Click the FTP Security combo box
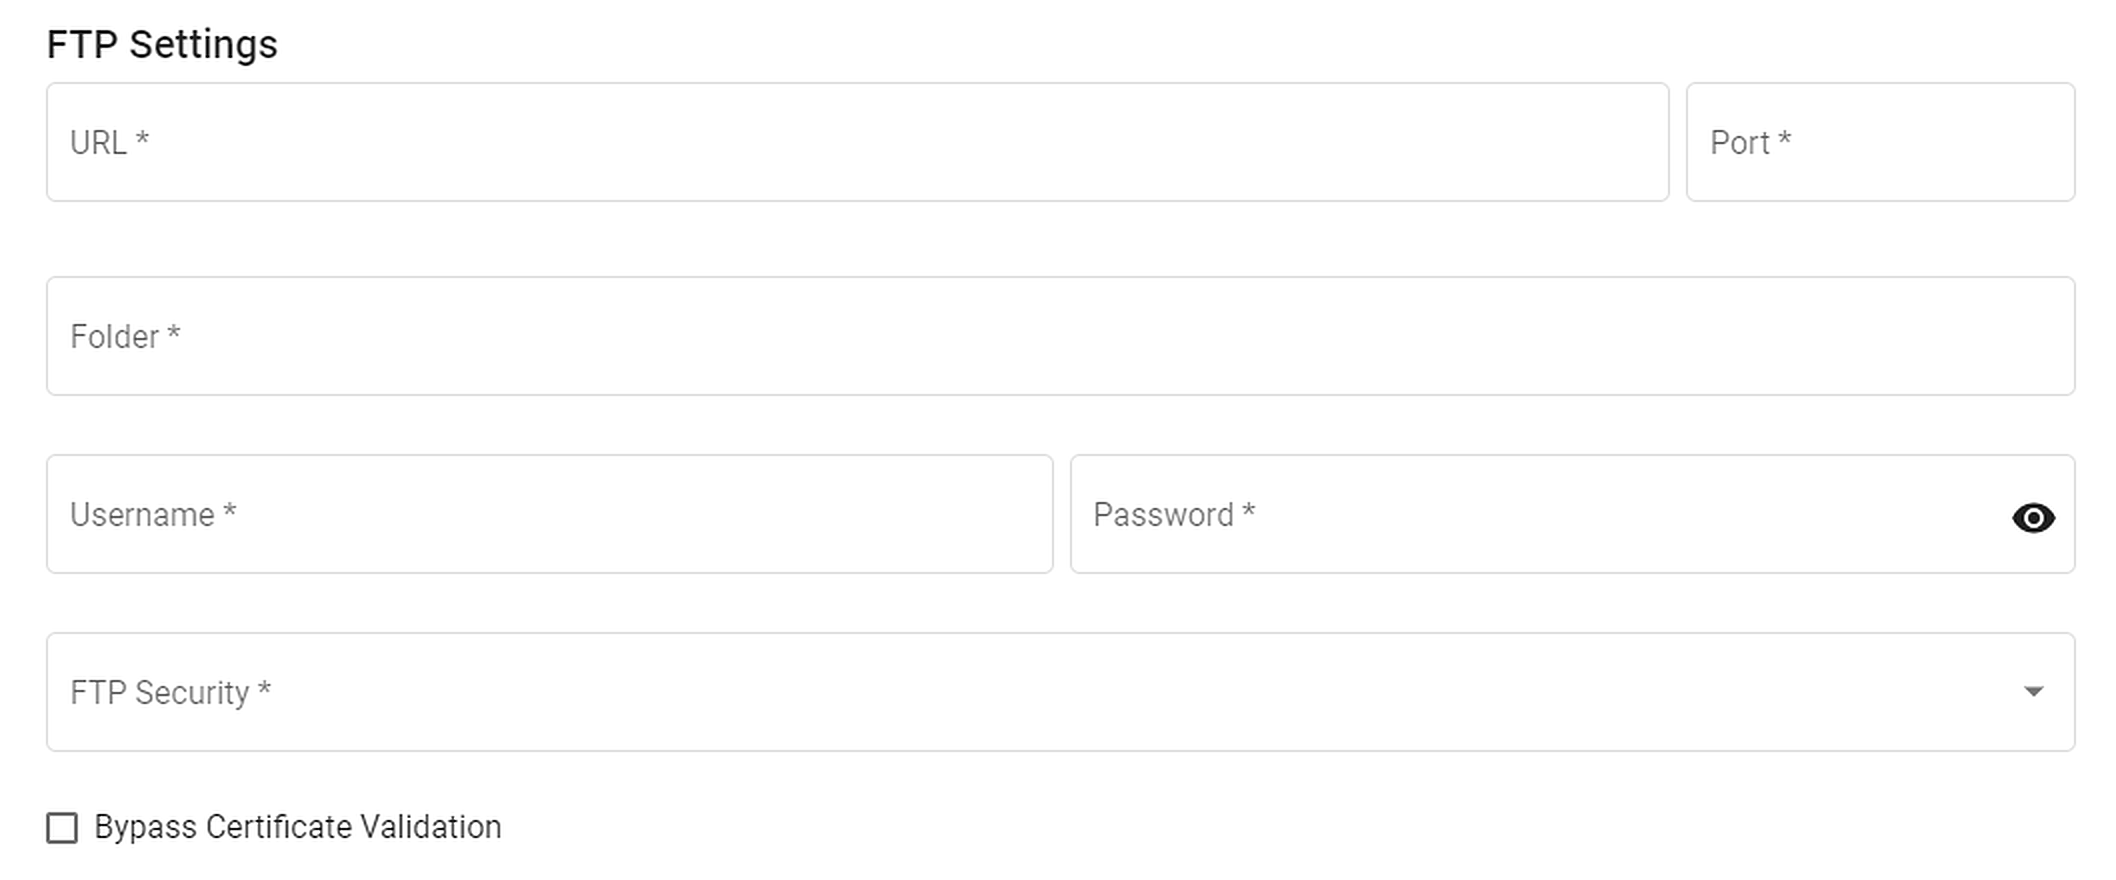 pos(1060,692)
